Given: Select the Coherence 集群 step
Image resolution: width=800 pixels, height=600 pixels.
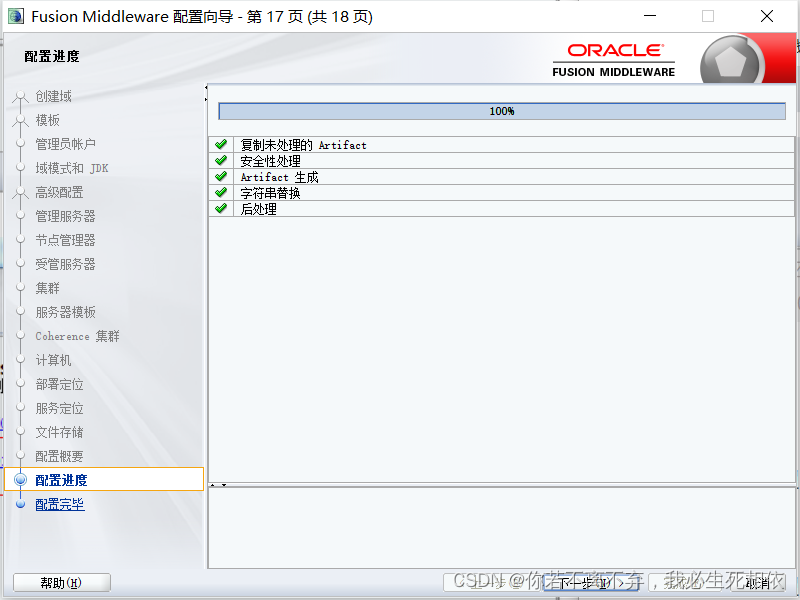Looking at the screenshot, I should pyautogui.click(x=78, y=336).
